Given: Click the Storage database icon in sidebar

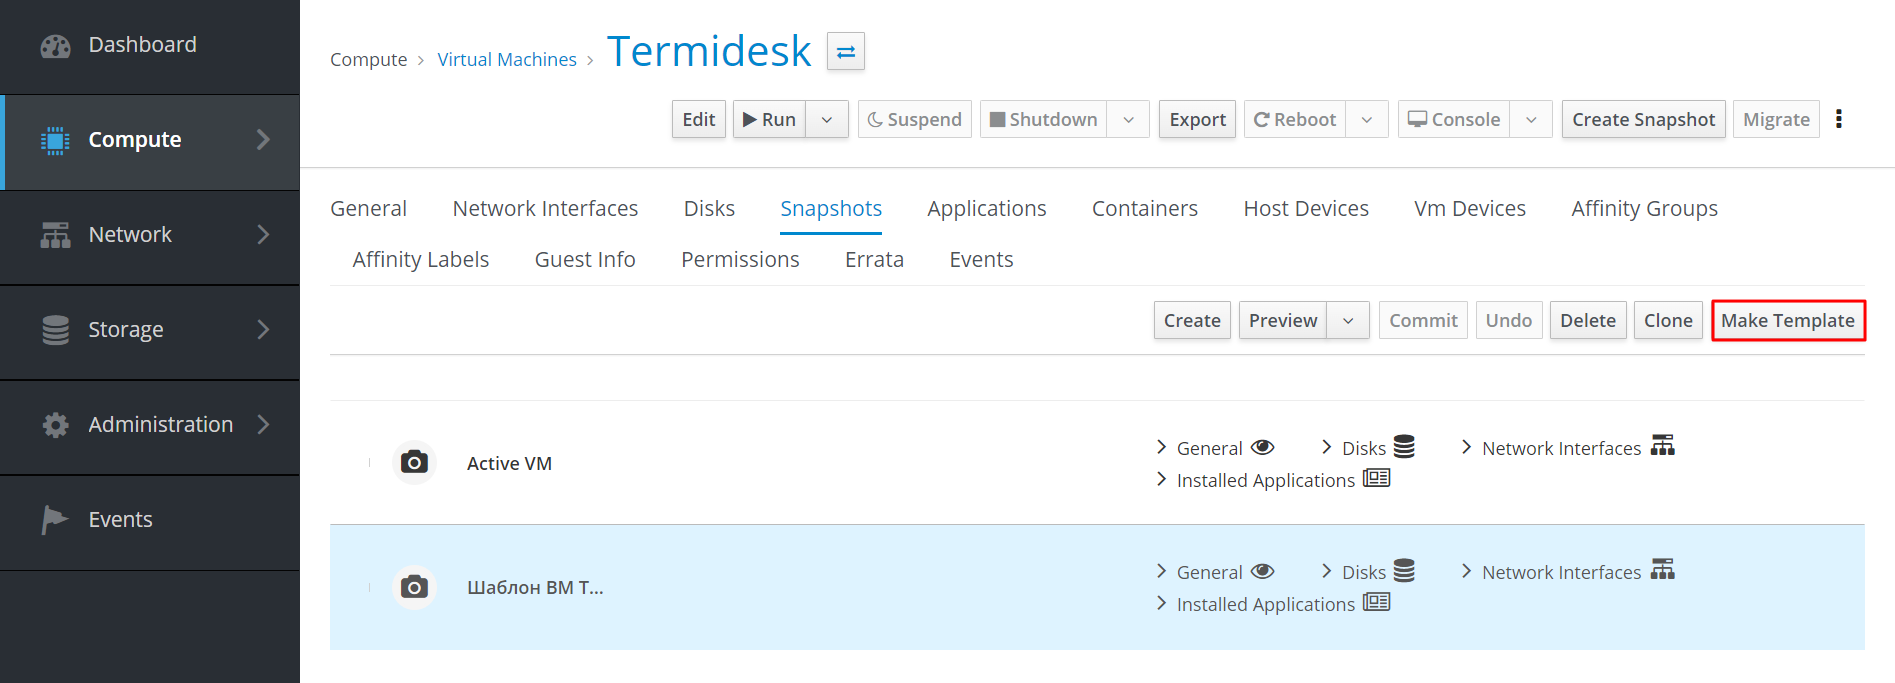Looking at the screenshot, I should point(55,330).
